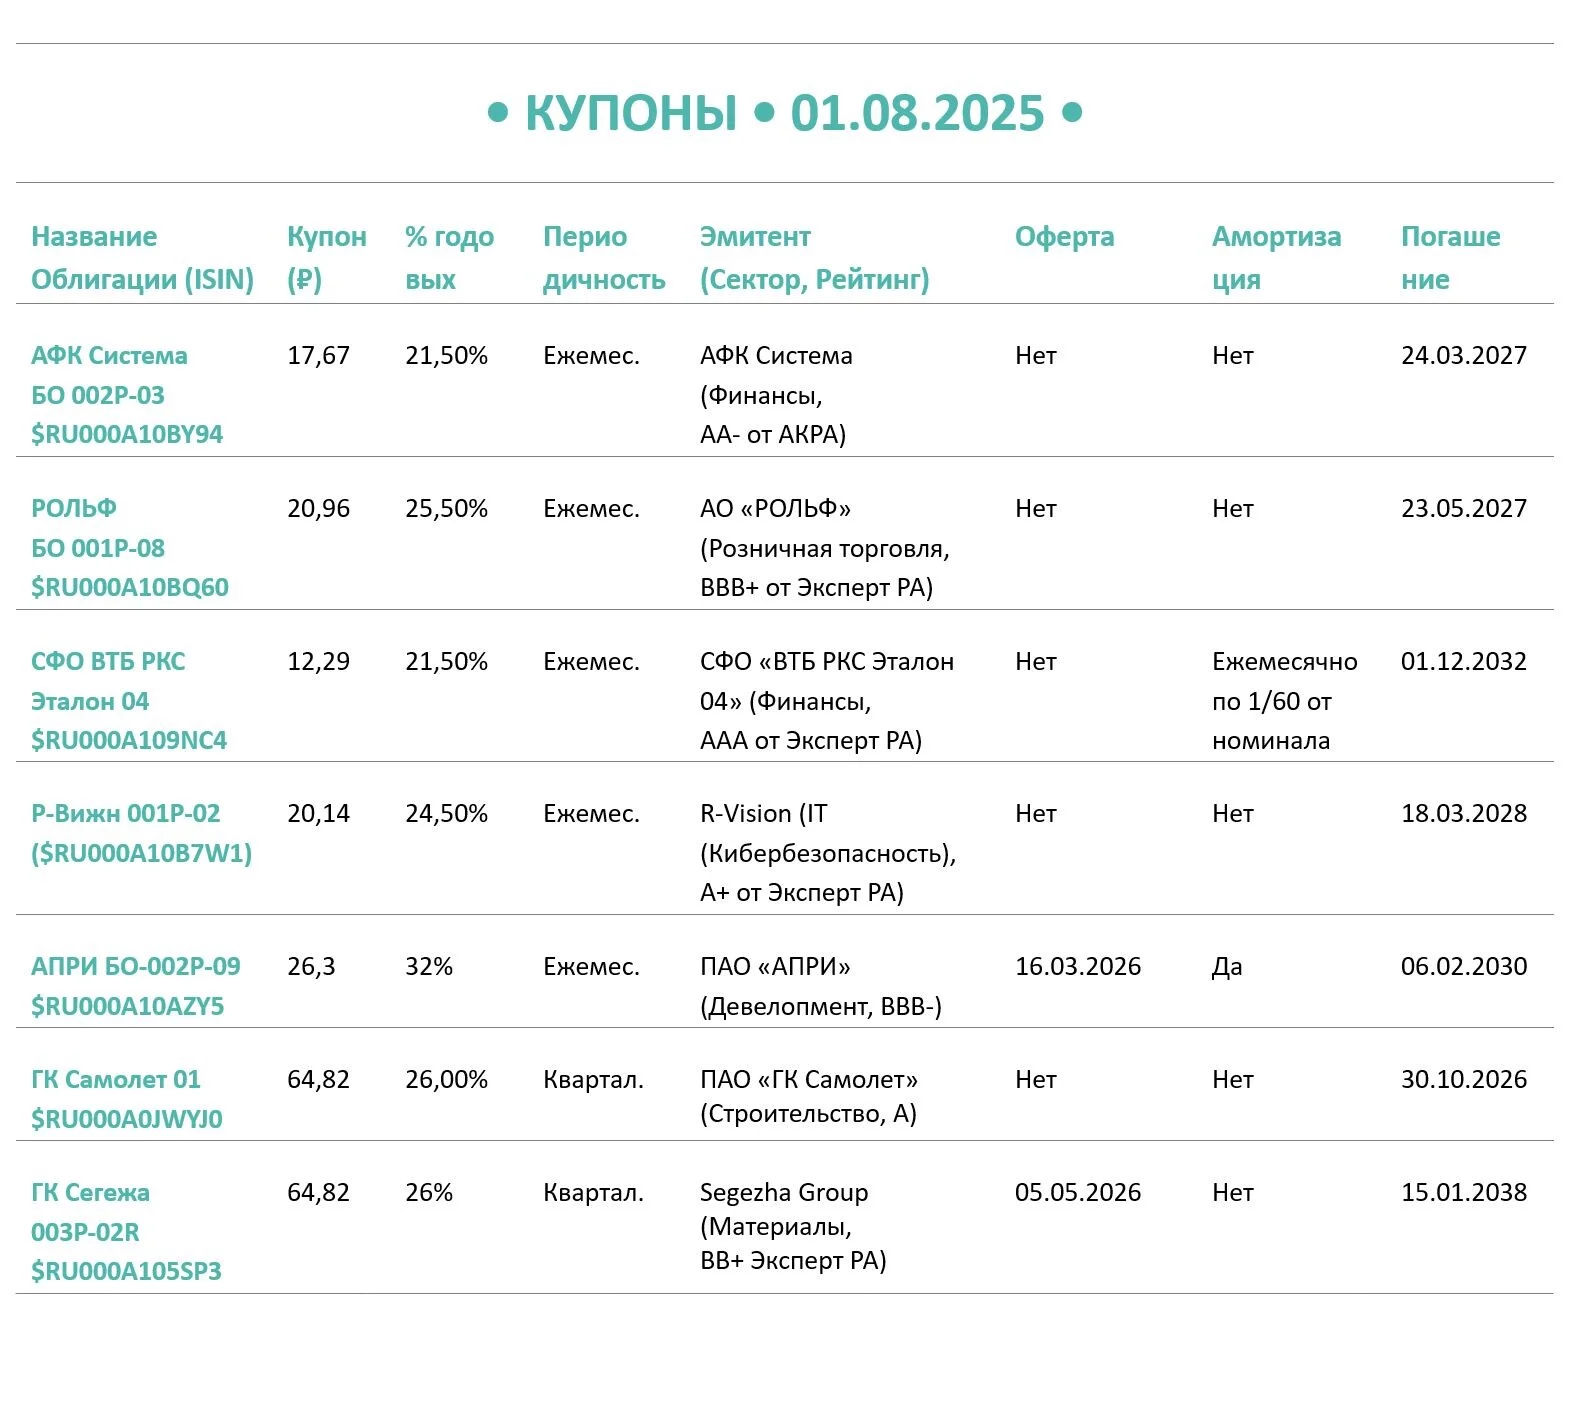Click issuer "R-Vision (IT (Кибербезопасность)" description

[x=828, y=853]
